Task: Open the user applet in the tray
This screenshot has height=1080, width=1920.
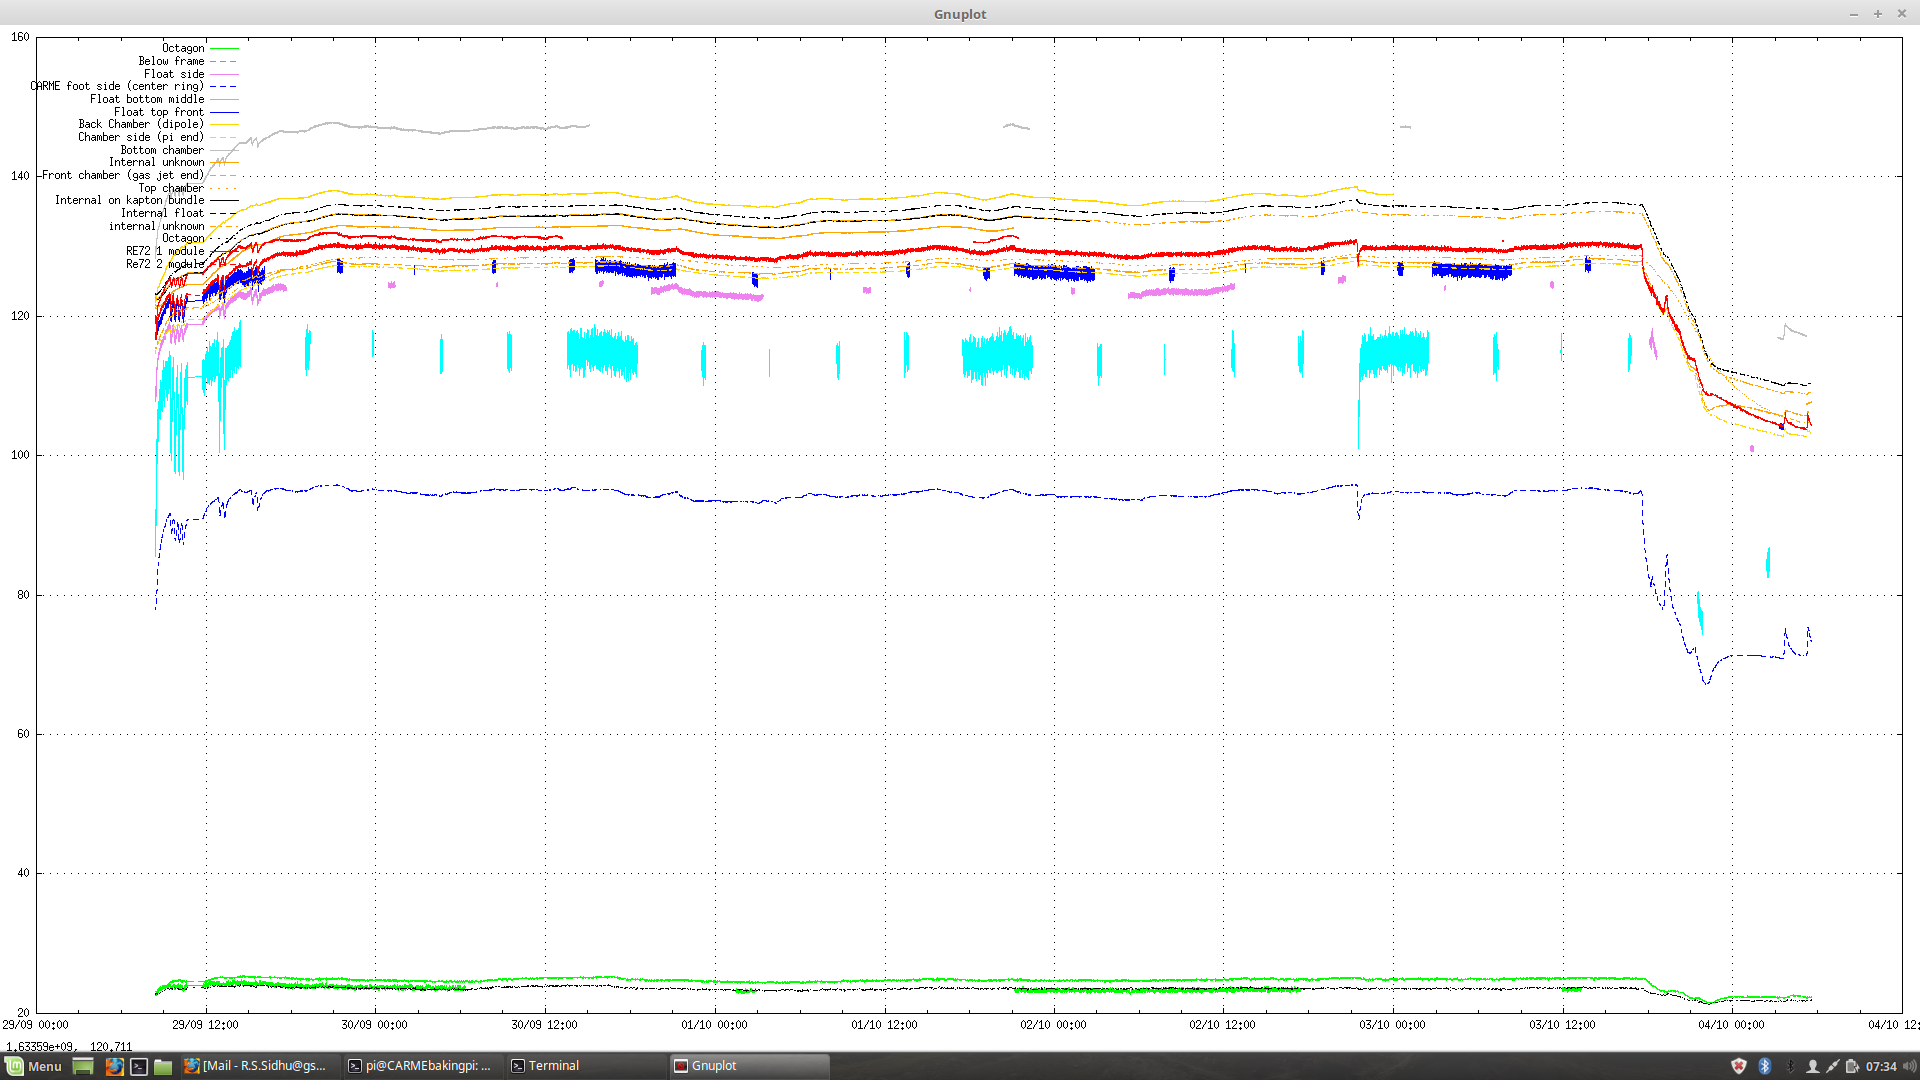Action: pyautogui.click(x=1813, y=1066)
